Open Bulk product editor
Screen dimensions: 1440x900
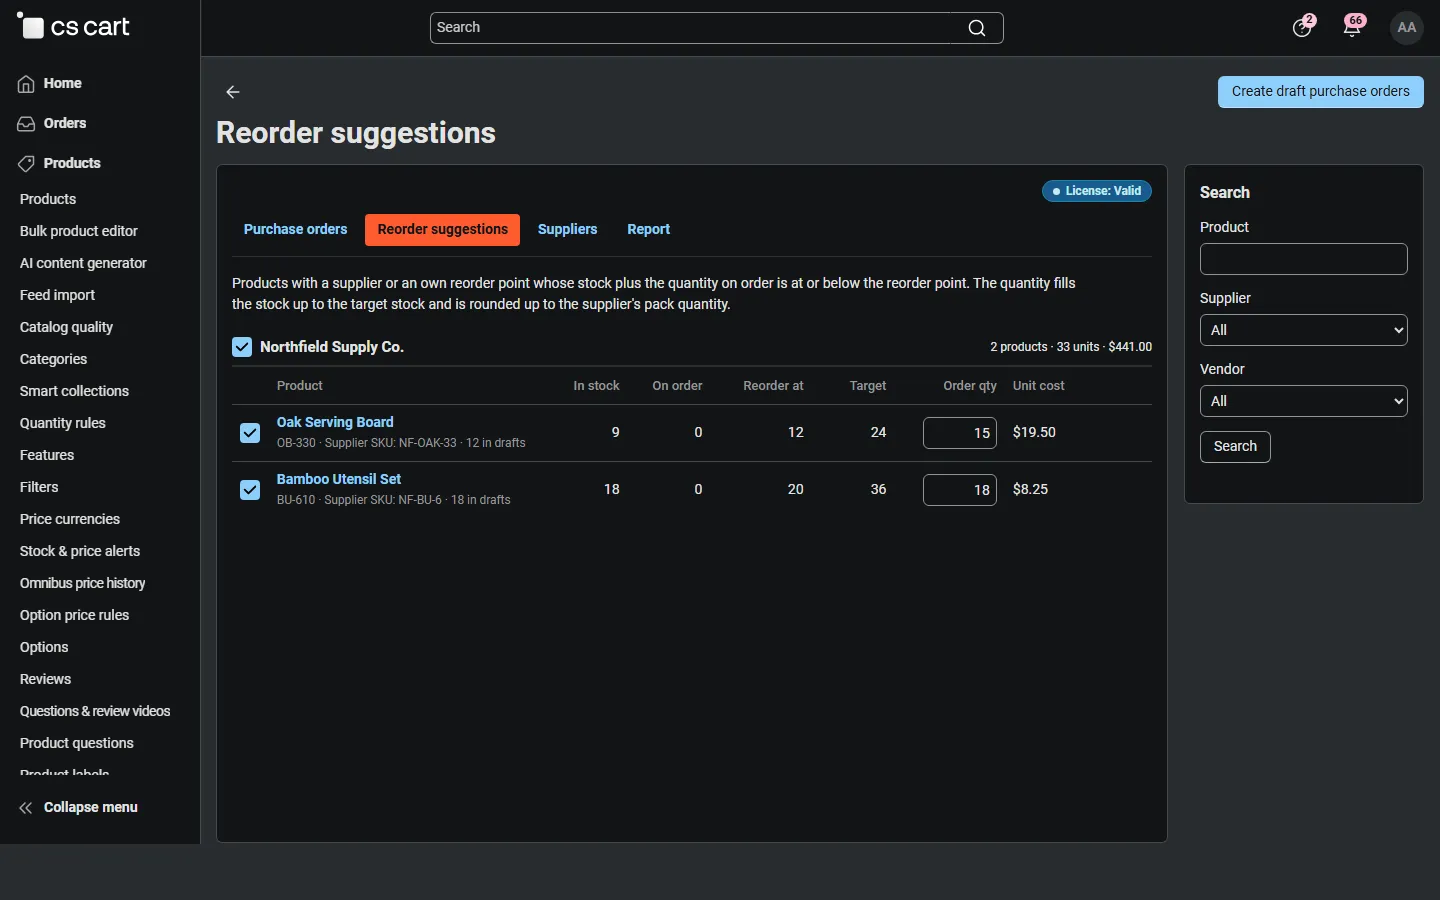coord(79,231)
